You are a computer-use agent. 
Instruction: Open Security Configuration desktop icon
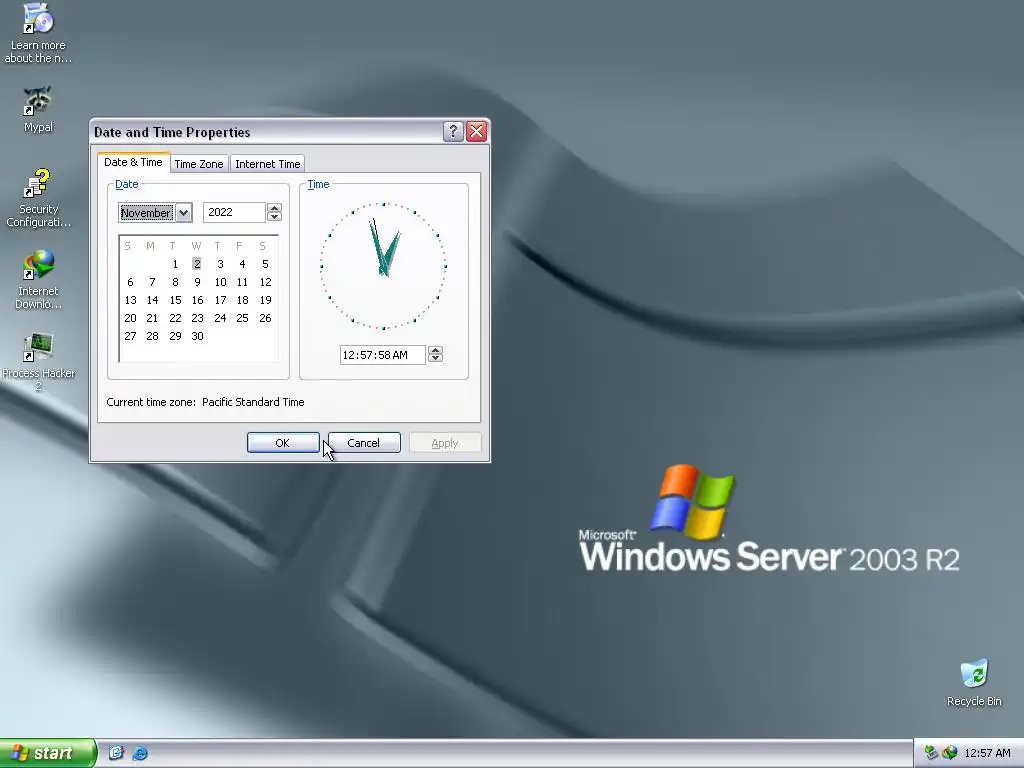click(x=38, y=197)
